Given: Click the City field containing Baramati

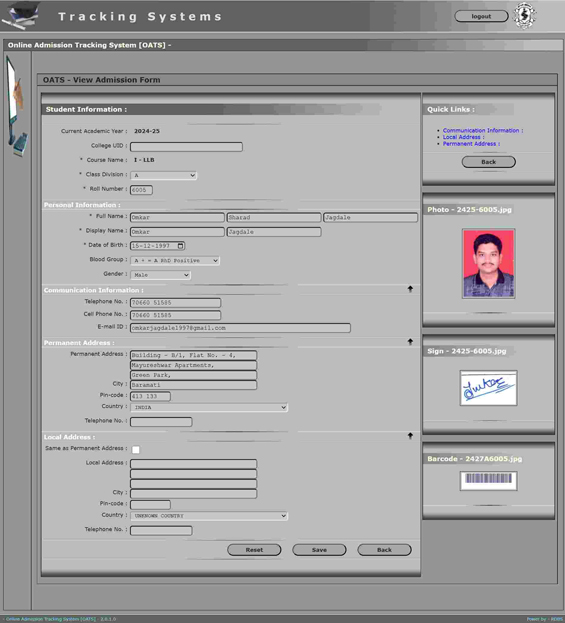Looking at the screenshot, I should (193, 385).
